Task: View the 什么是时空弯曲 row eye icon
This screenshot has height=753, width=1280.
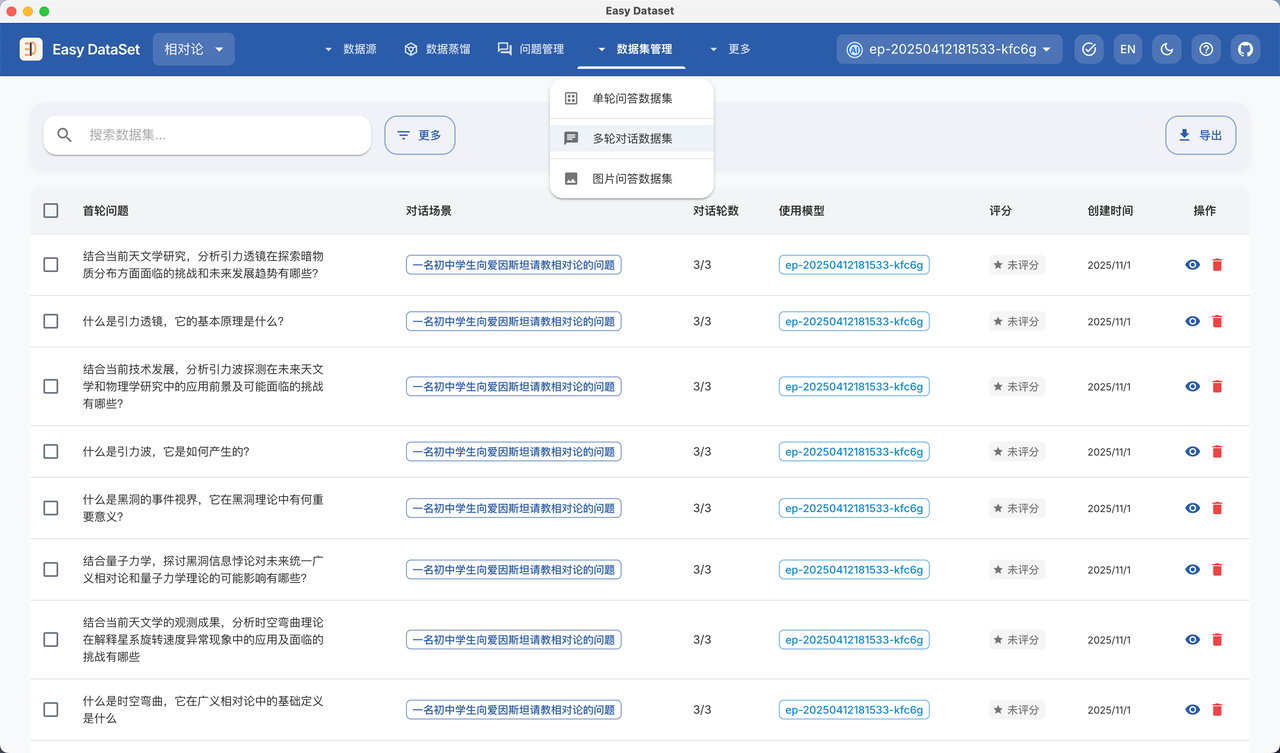Action: (1192, 709)
